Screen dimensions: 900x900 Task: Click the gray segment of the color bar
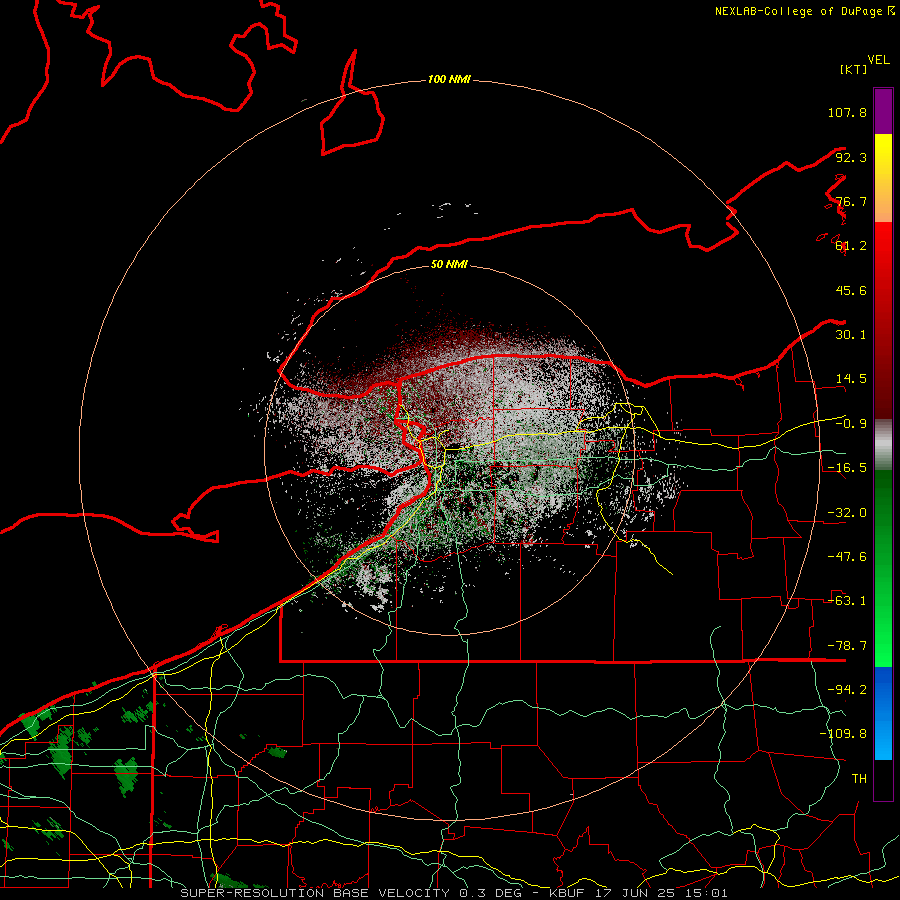tap(883, 444)
